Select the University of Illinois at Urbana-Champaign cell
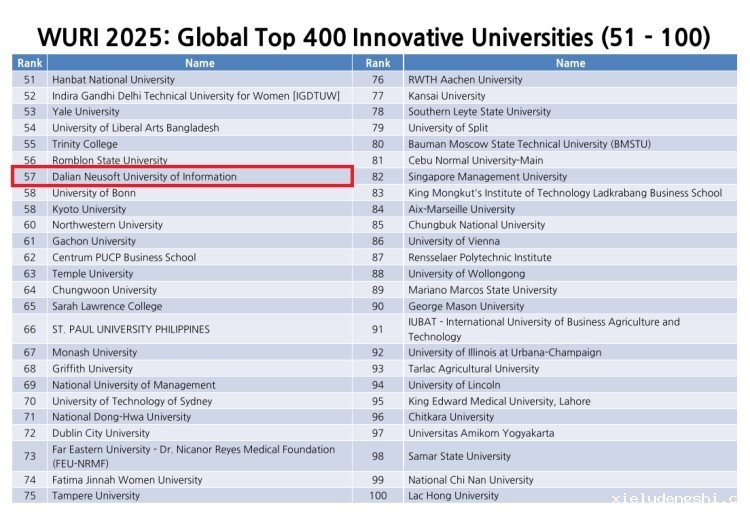This screenshot has height=515, width=750. tap(504, 352)
